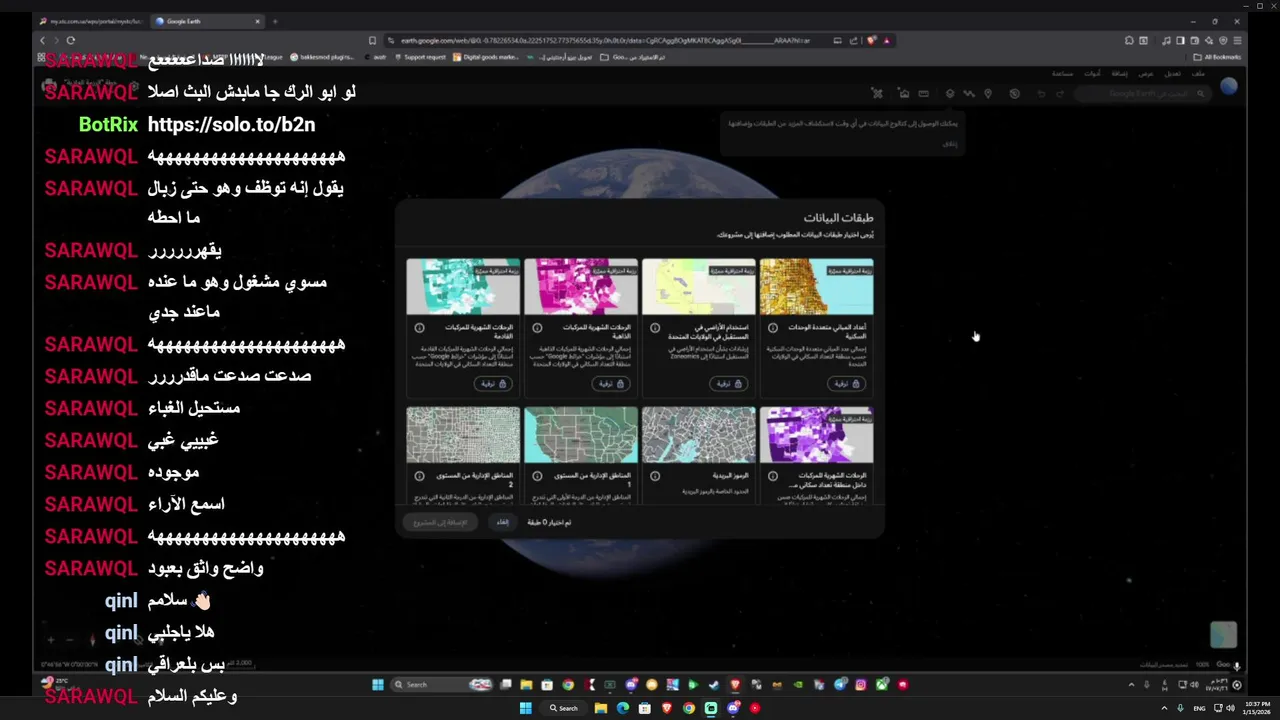This screenshot has width=1280, height=720.
Task: Click the Brave shields lion icon
Action: click(872, 41)
